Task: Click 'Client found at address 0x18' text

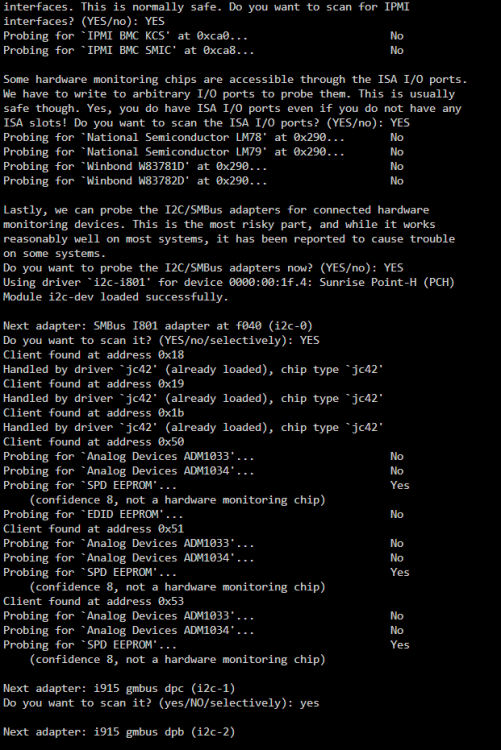Action: tap(93, 355)
